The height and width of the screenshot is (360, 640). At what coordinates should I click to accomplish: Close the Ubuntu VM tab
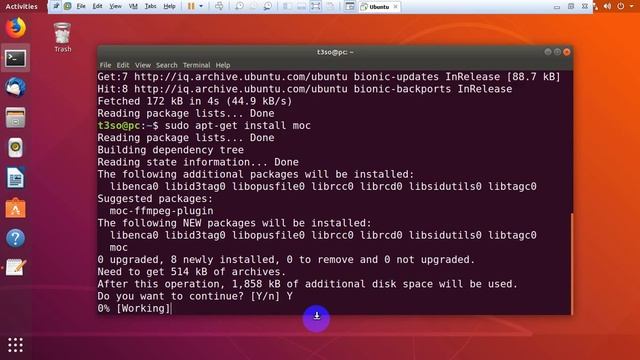point(395,7)
